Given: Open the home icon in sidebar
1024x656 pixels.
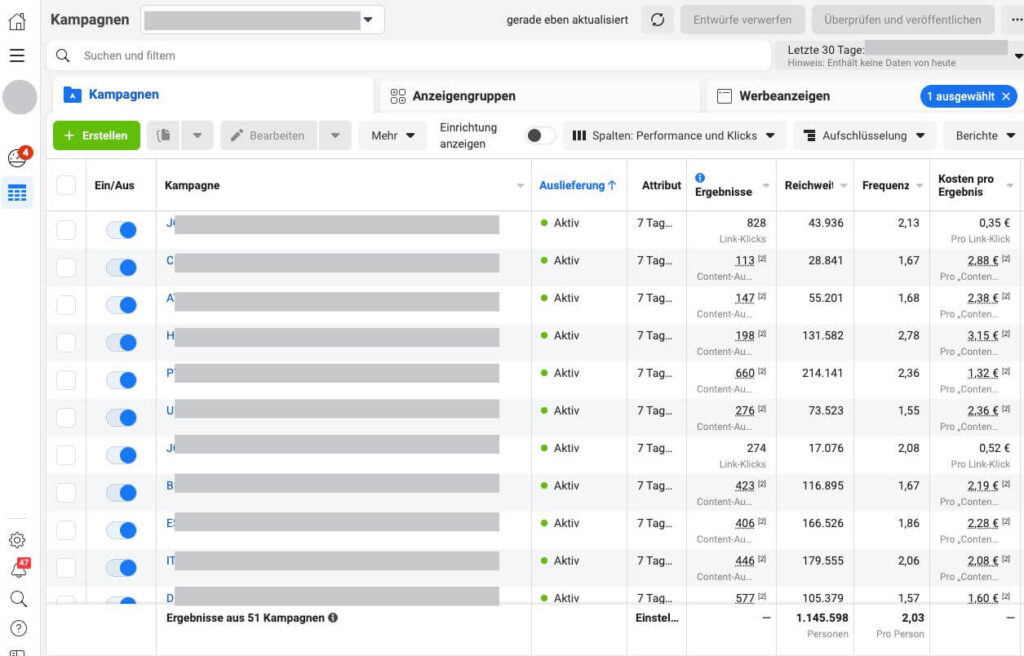Looking at the screenshot, I should (17, 21).
